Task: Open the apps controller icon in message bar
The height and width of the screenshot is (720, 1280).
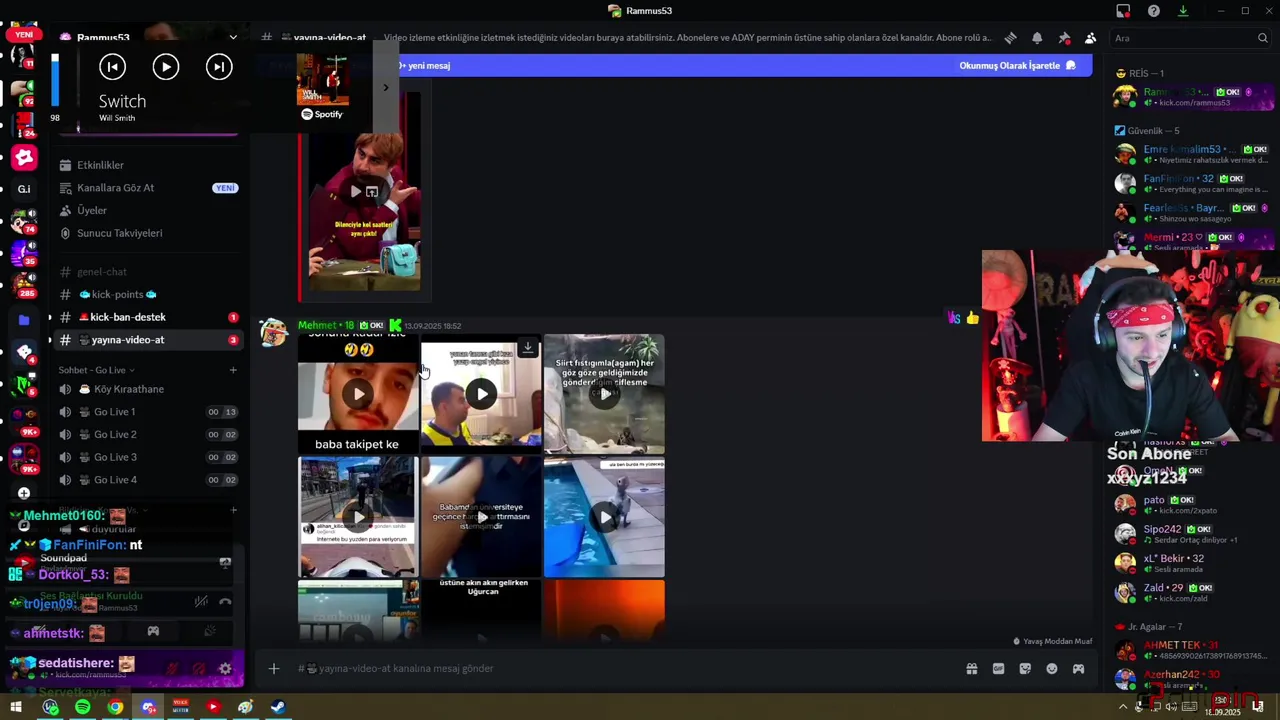Action: pos(1078,669)
